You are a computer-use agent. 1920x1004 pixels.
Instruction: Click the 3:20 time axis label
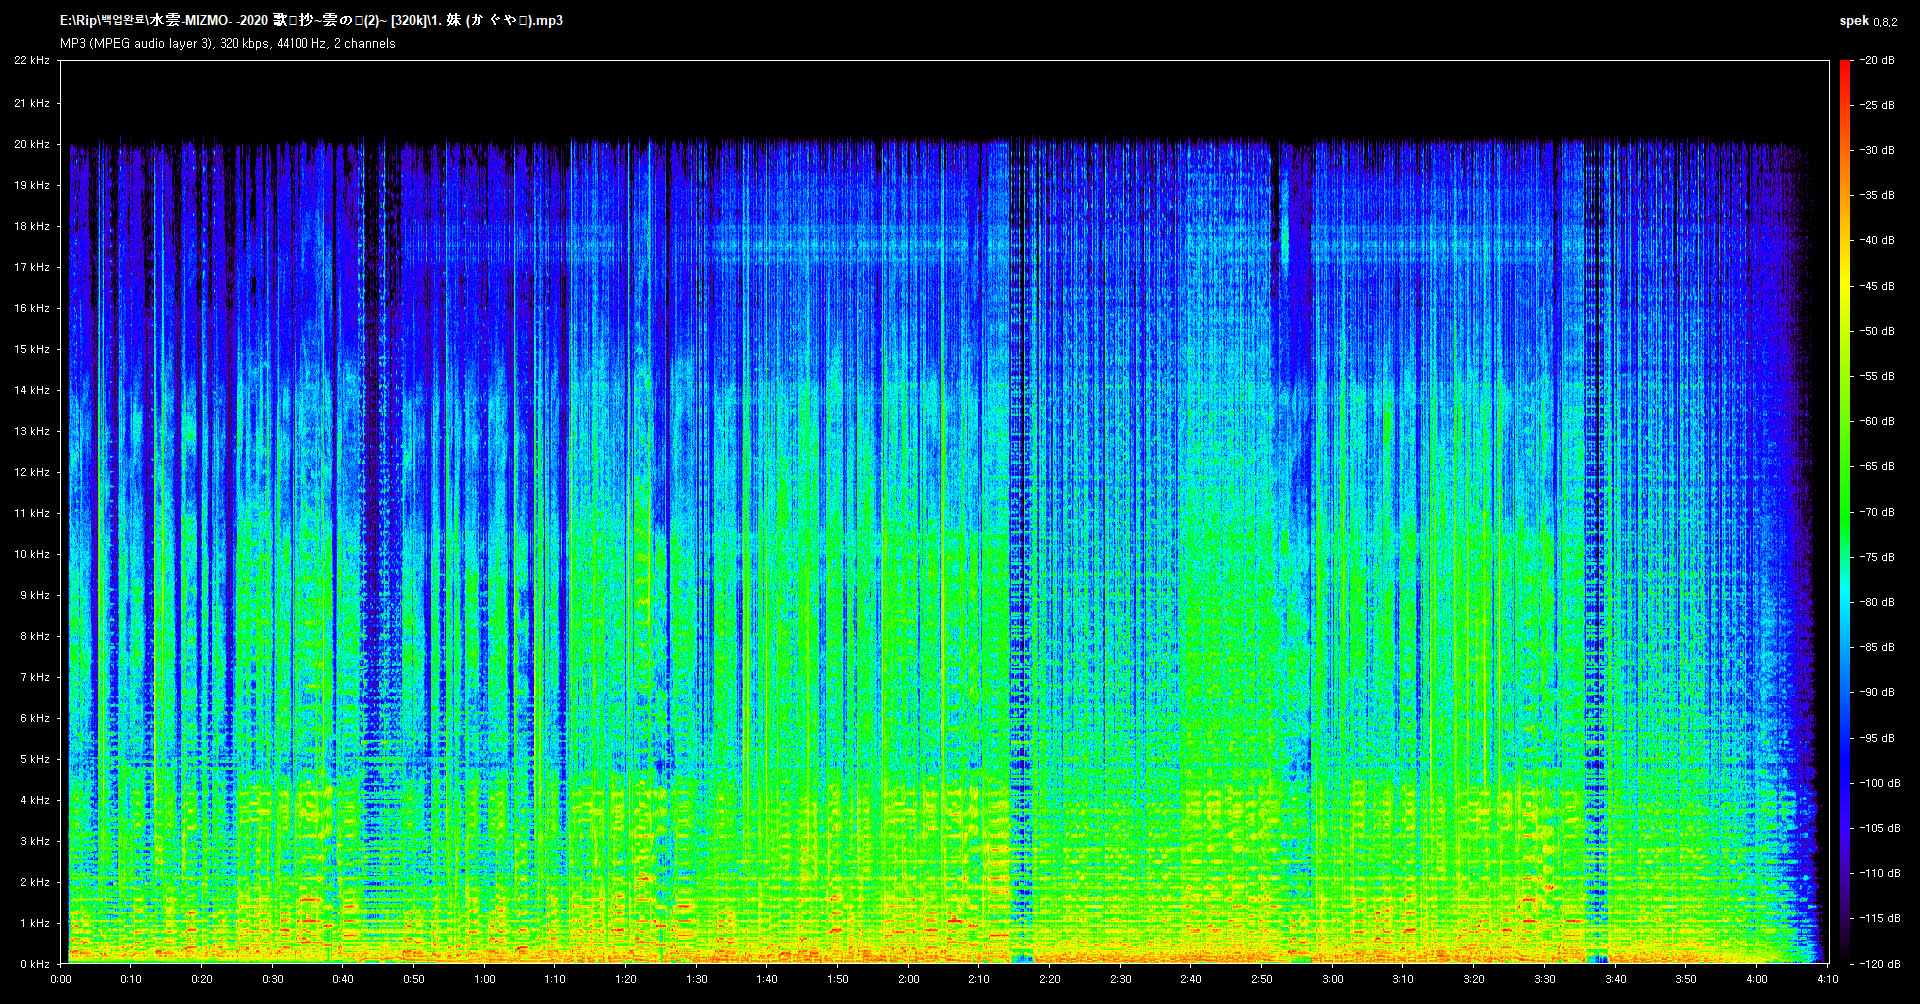tap(1474, 979)
